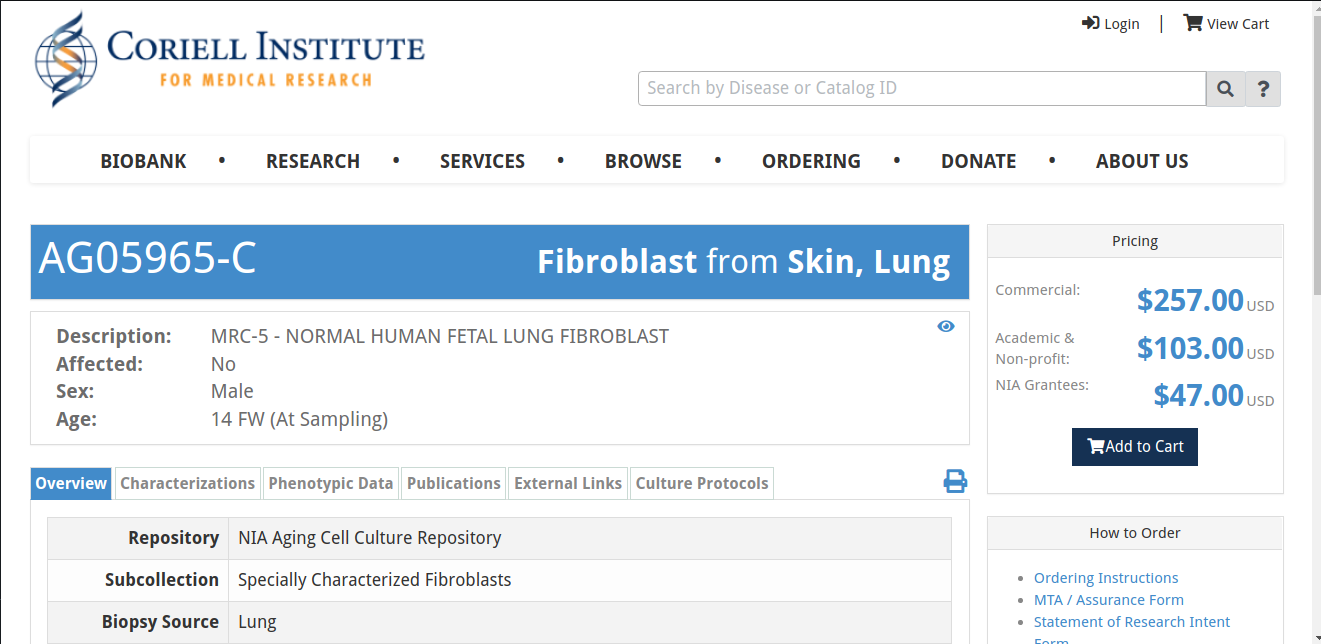Focus the Search by Disease or Catalog ID field
Screen dimensions: 1321x644
coord(922,88)
